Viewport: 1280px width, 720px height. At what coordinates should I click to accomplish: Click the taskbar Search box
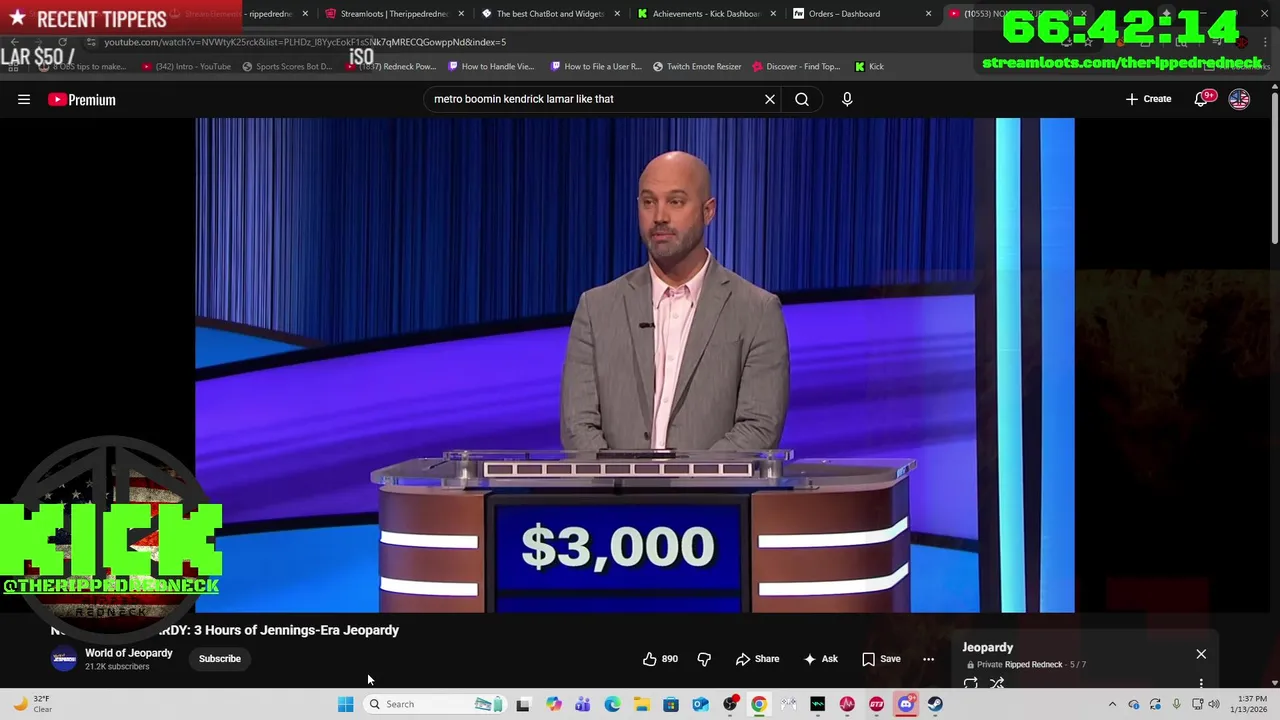click(435, 704)
